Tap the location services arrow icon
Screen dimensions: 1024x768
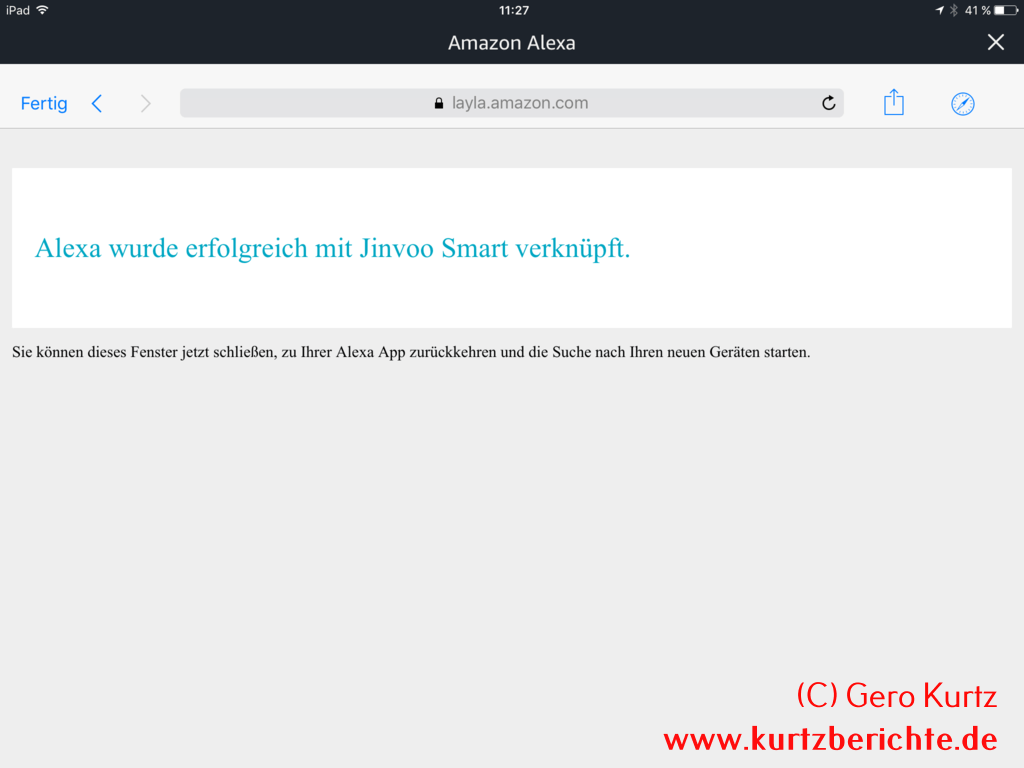click(x=939, y=10)
